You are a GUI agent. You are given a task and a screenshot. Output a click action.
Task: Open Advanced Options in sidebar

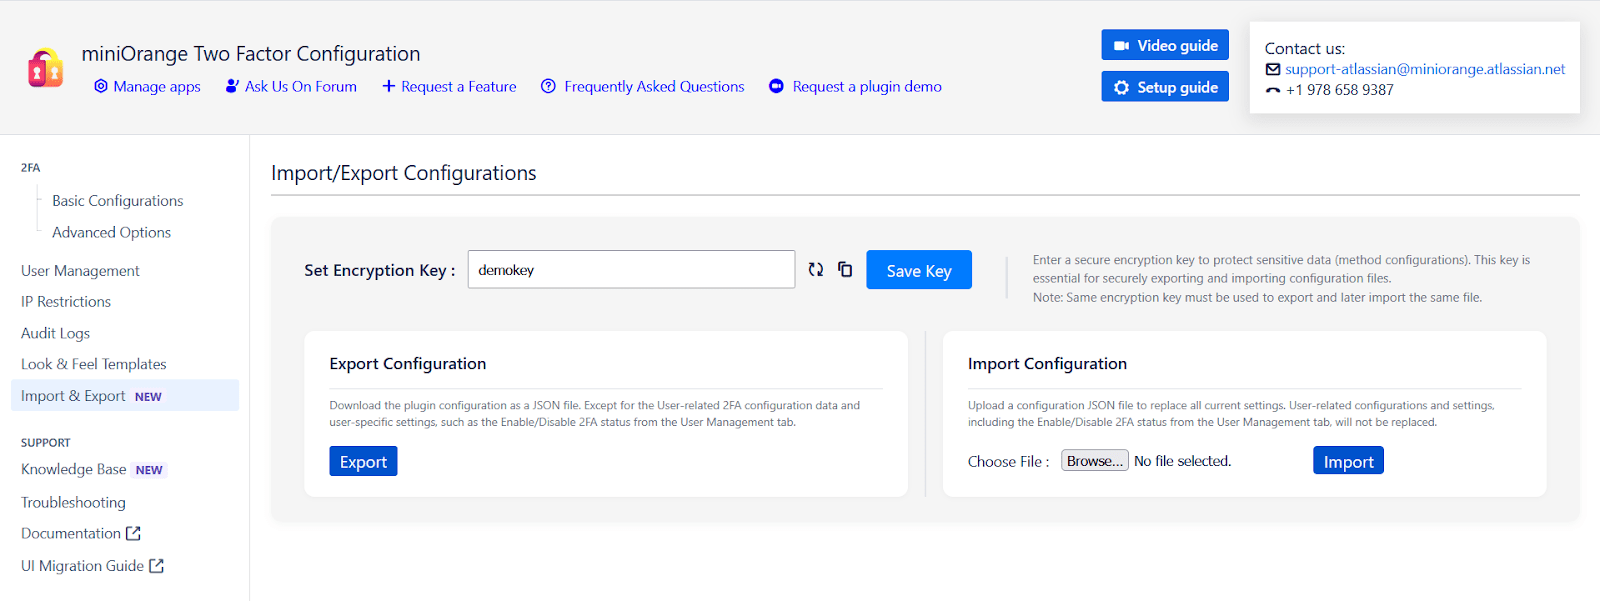(x=112, y=232)
